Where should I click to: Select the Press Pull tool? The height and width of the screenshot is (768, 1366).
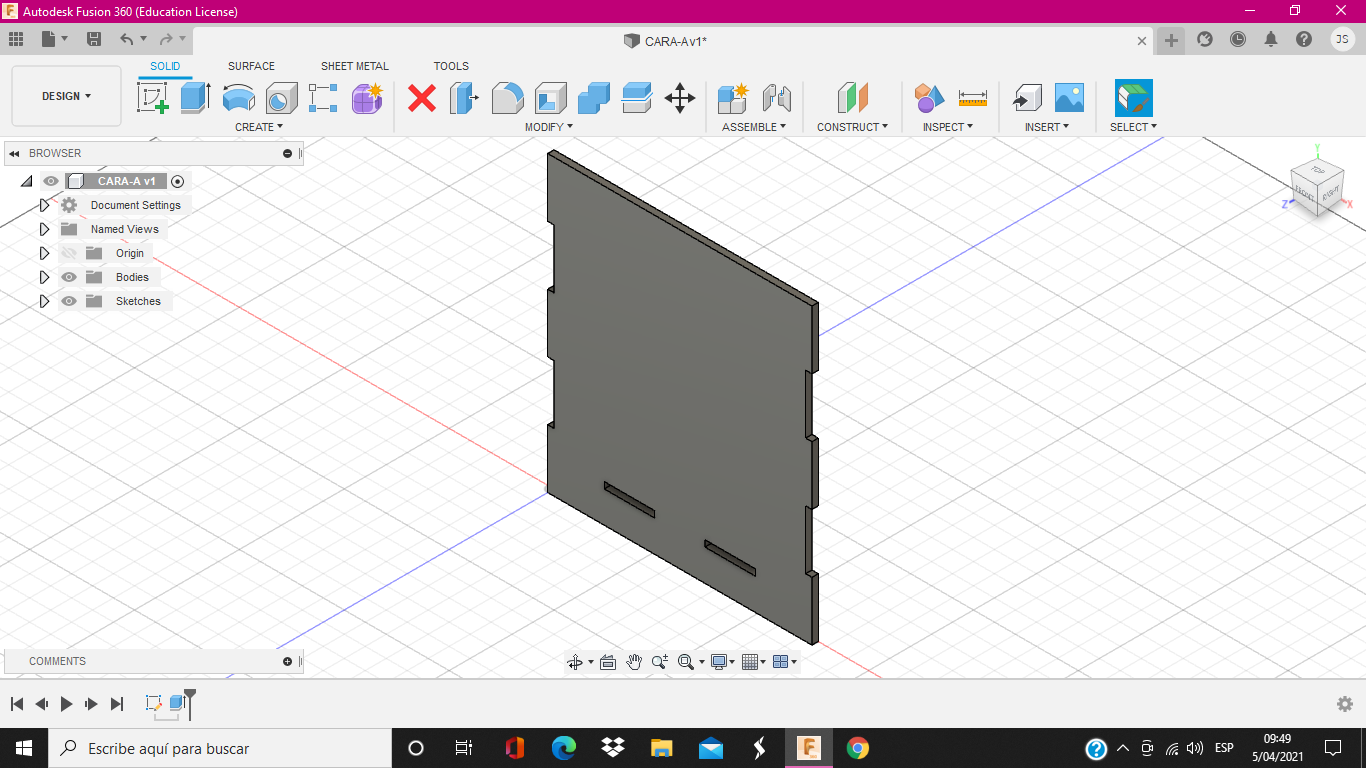point(464,98)
